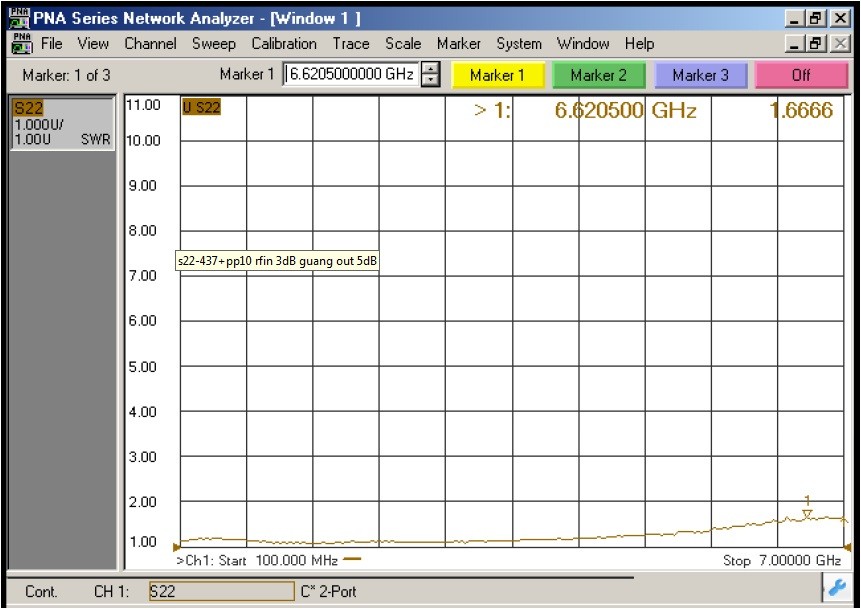Click the SWR format label in trace panel
861x609 pixels.
(x=96, y=139)
